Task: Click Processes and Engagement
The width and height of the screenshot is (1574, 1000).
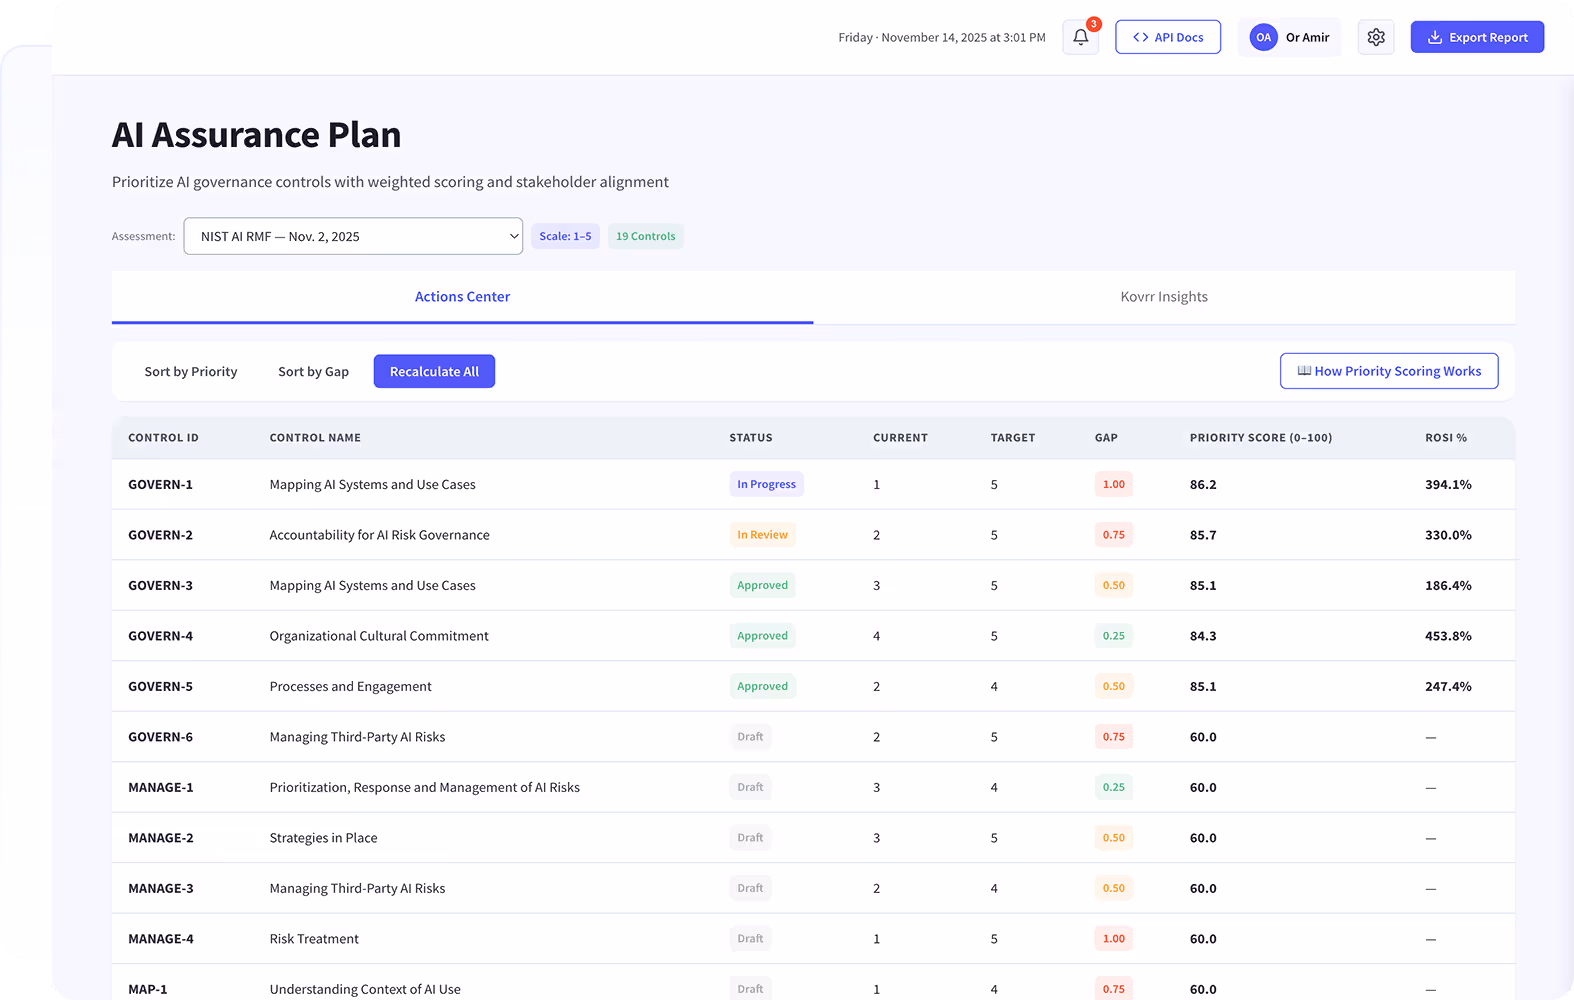Action: point(350,686)
